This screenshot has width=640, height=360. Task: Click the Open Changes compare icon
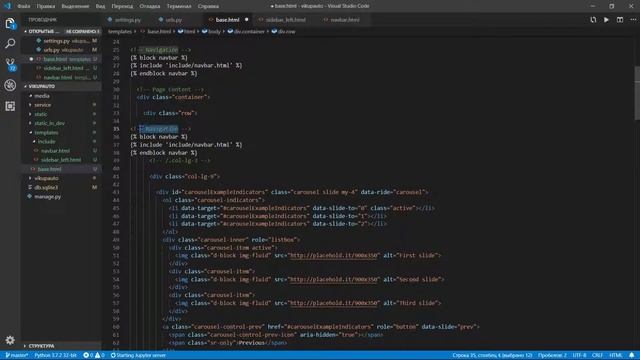[593, 20]
